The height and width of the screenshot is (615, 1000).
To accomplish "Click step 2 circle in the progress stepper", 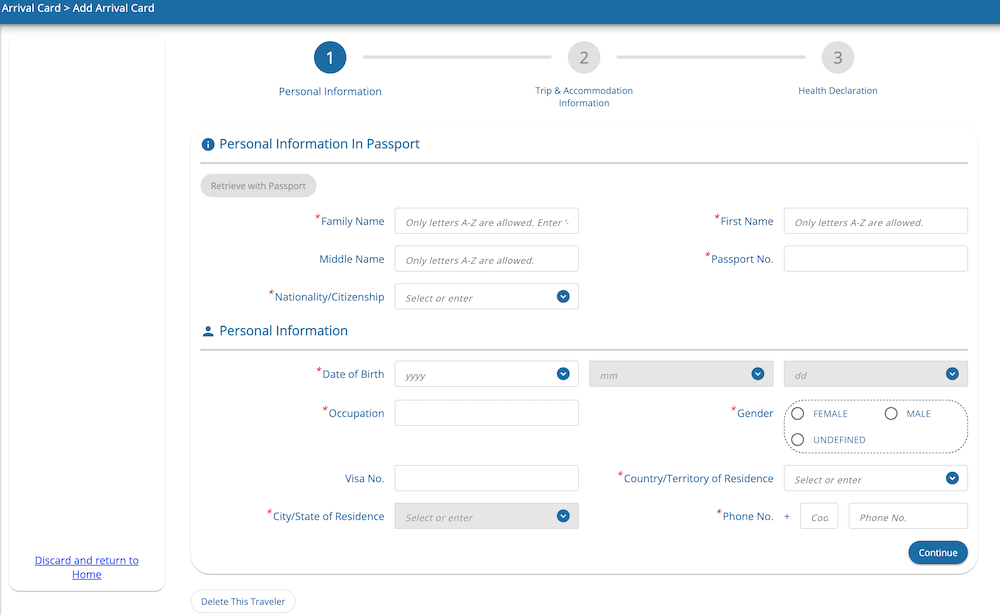I will tap(584, 57).
